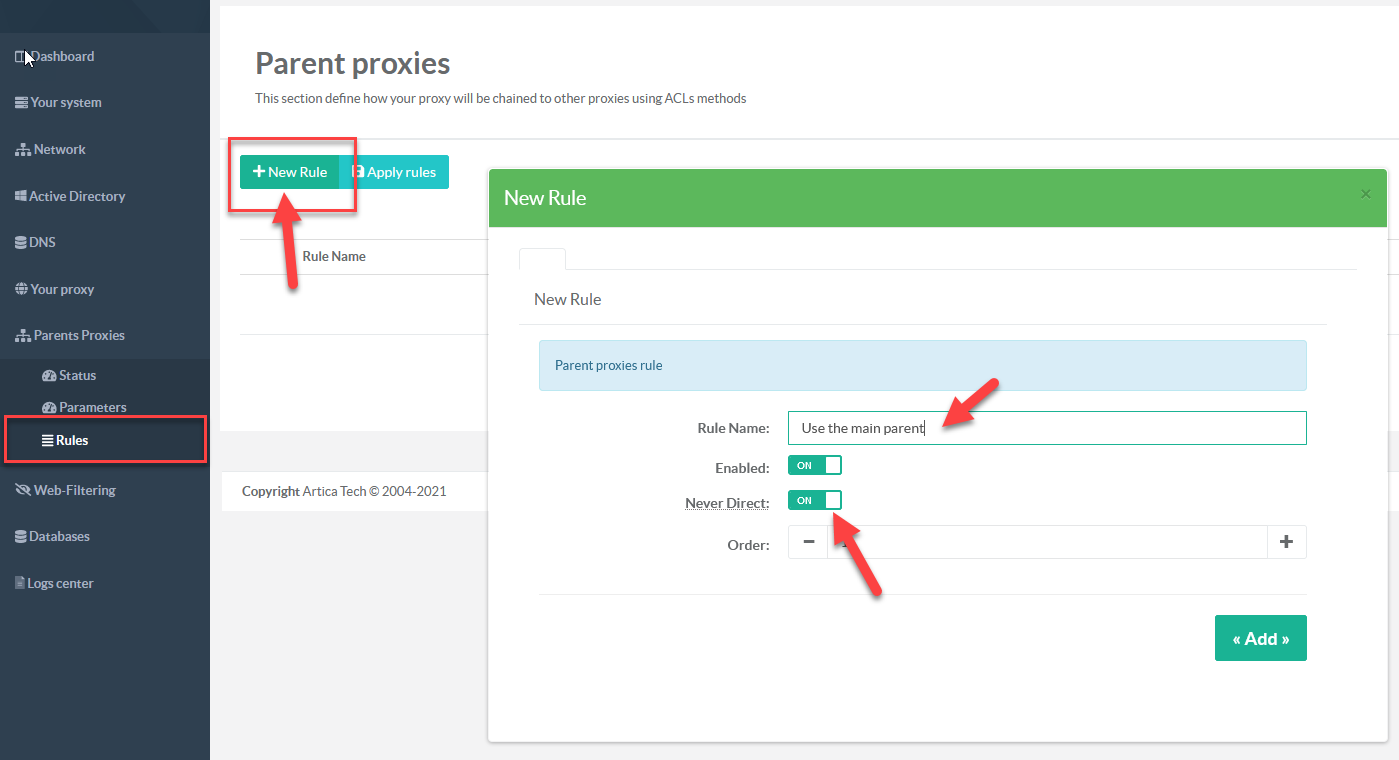
Task: Open Status under Parents Proxies
Action: [x=77, y=376]
